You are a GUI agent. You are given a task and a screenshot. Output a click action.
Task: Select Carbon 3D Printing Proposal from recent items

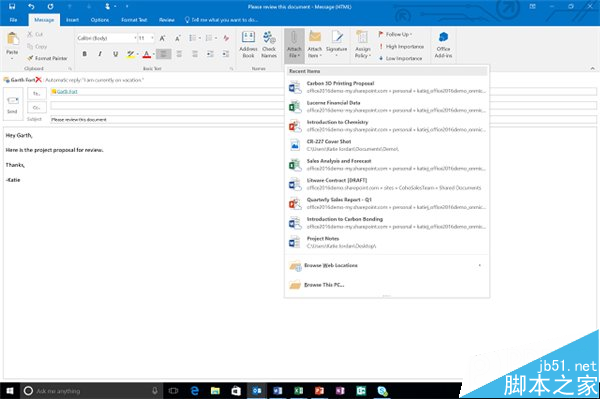coord(386,87)
